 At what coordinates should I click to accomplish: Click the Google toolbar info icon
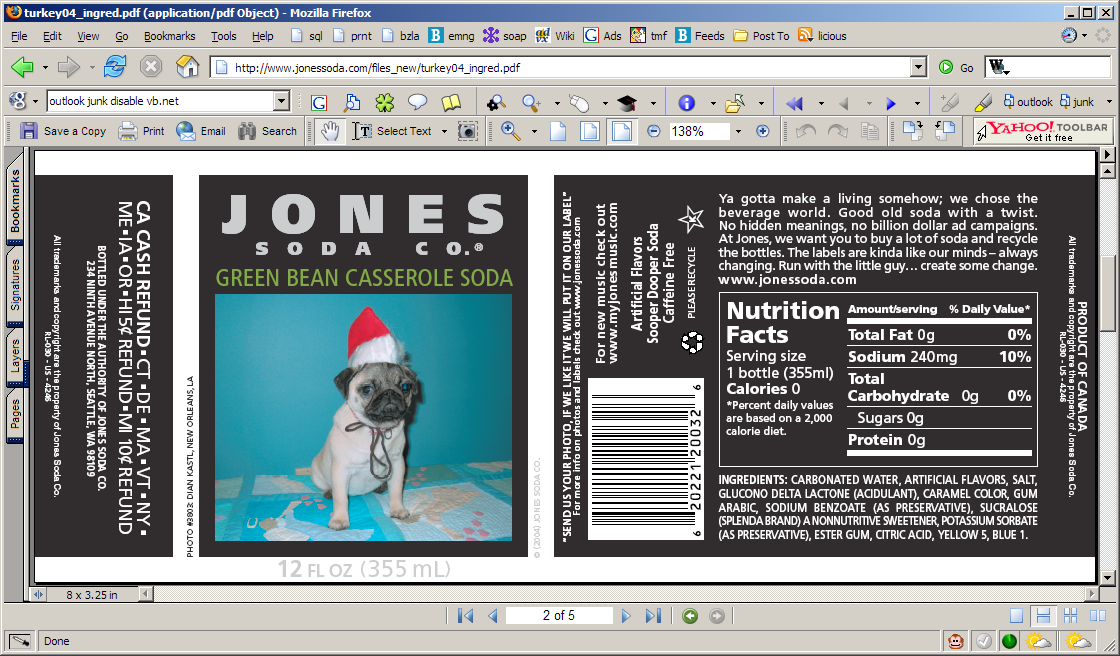coord(686,103)
